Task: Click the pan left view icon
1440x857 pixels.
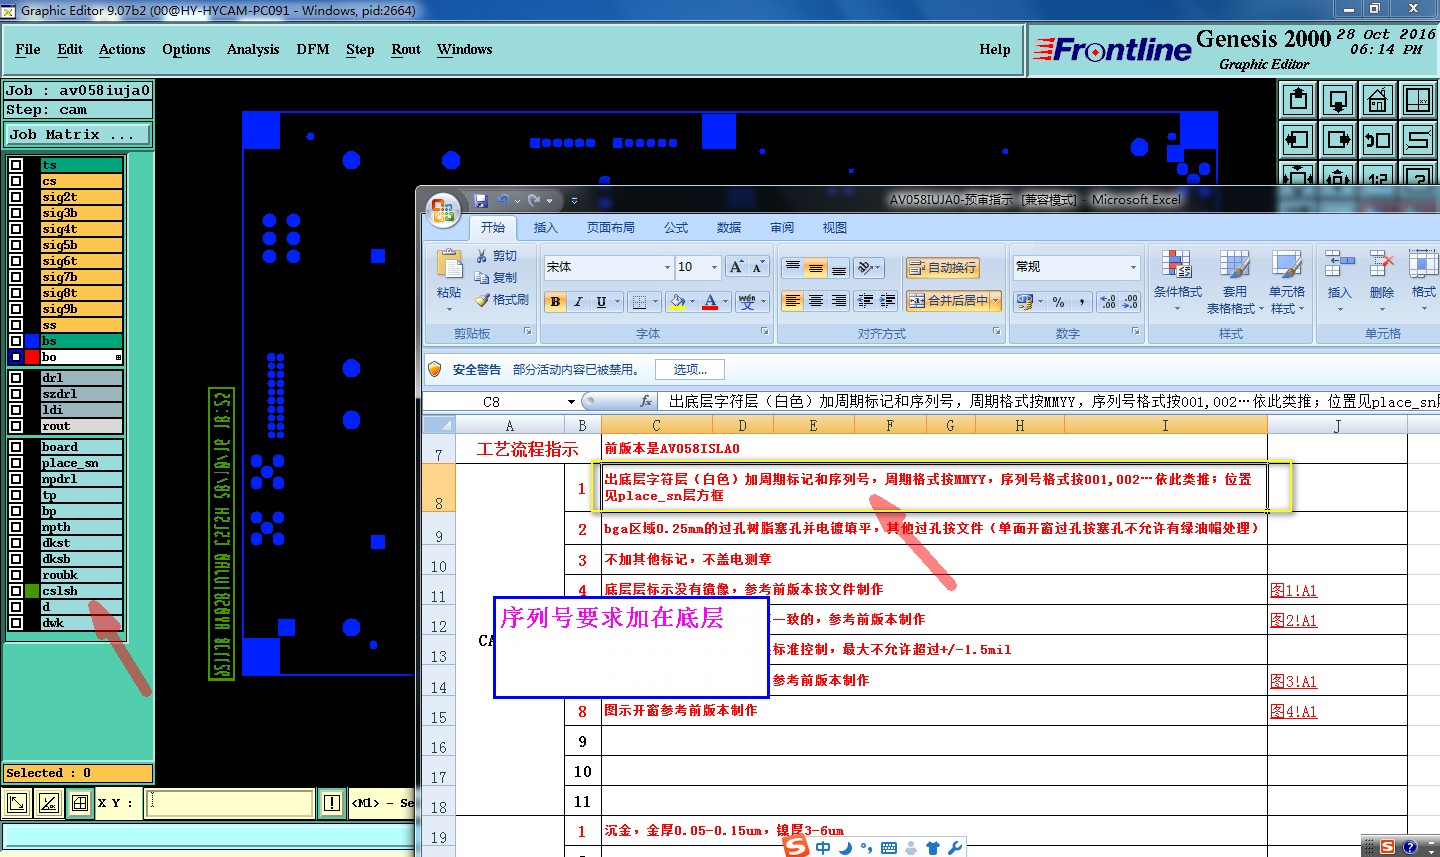Action: coord(1298,140)
